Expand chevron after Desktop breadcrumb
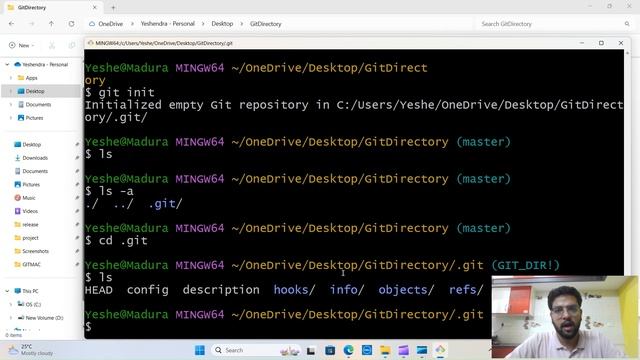 (242, 24)
